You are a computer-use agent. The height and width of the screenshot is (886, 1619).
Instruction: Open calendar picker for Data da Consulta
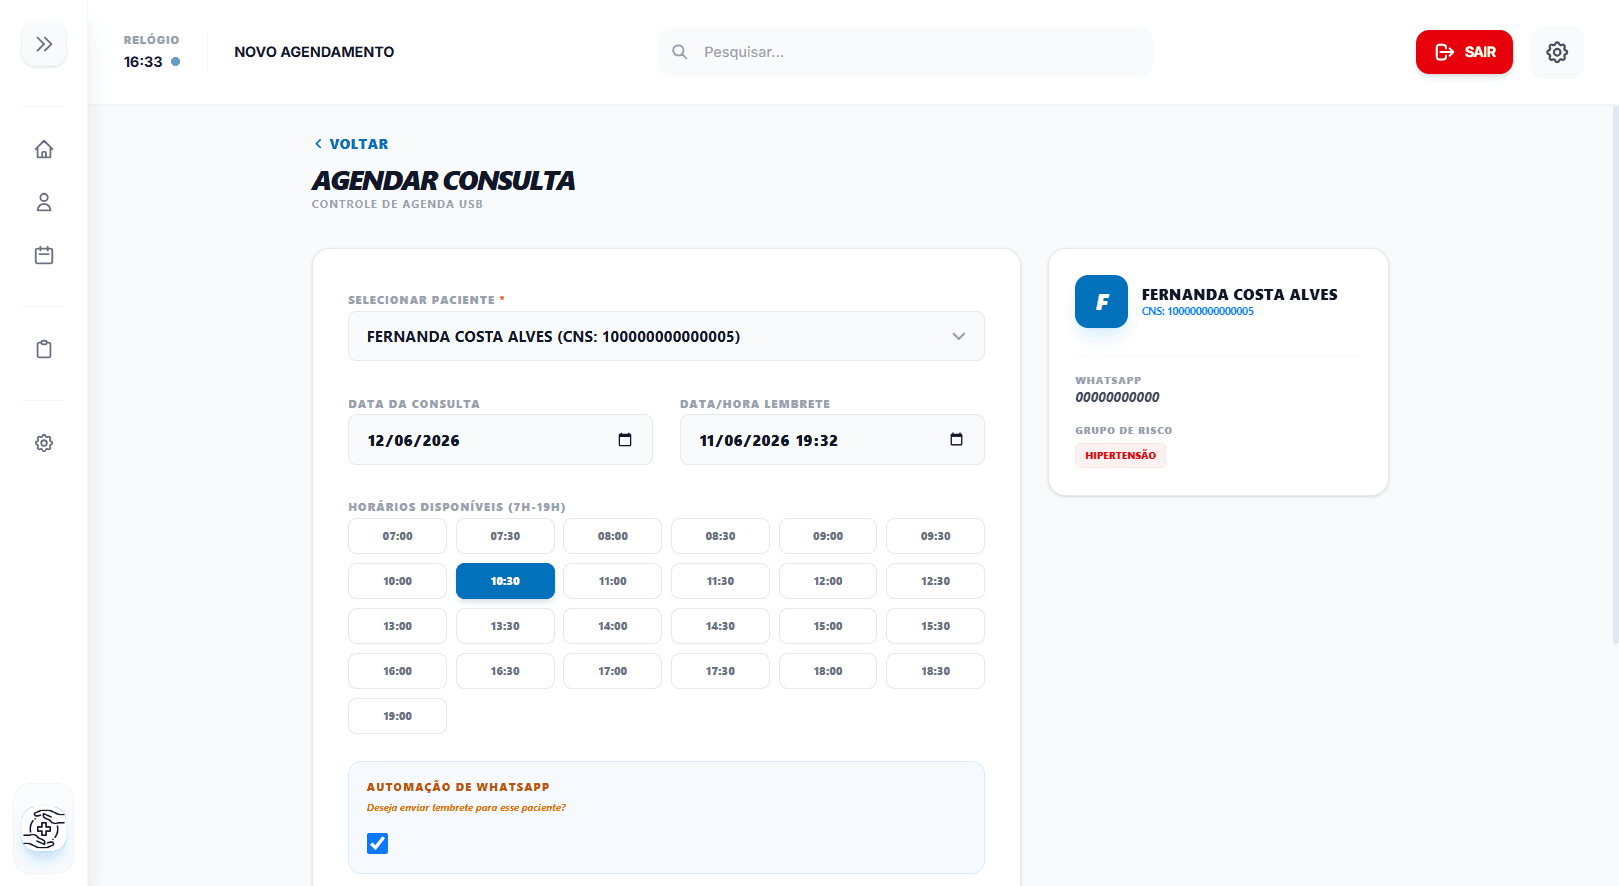(625, 440)
